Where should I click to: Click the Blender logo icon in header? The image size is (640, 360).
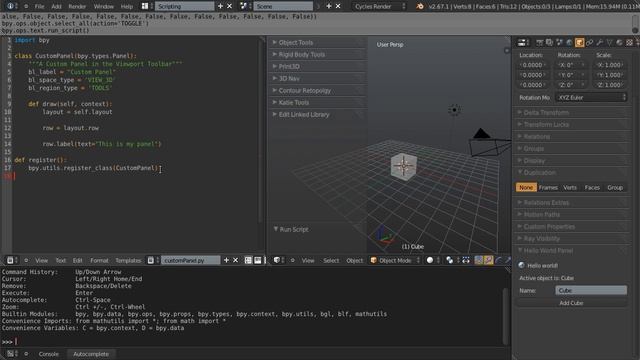point(420,6)
